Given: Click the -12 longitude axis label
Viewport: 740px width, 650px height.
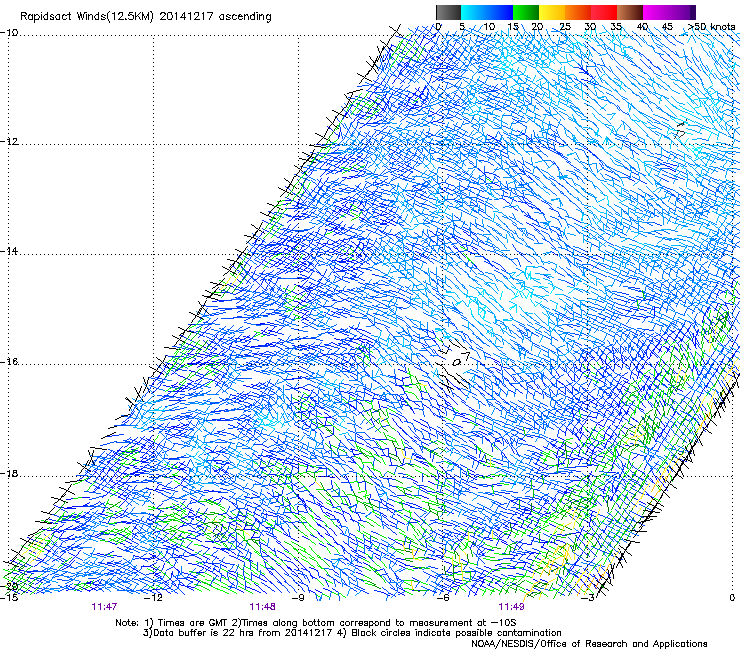Looking at the screenshot, I should pos(153,597).
